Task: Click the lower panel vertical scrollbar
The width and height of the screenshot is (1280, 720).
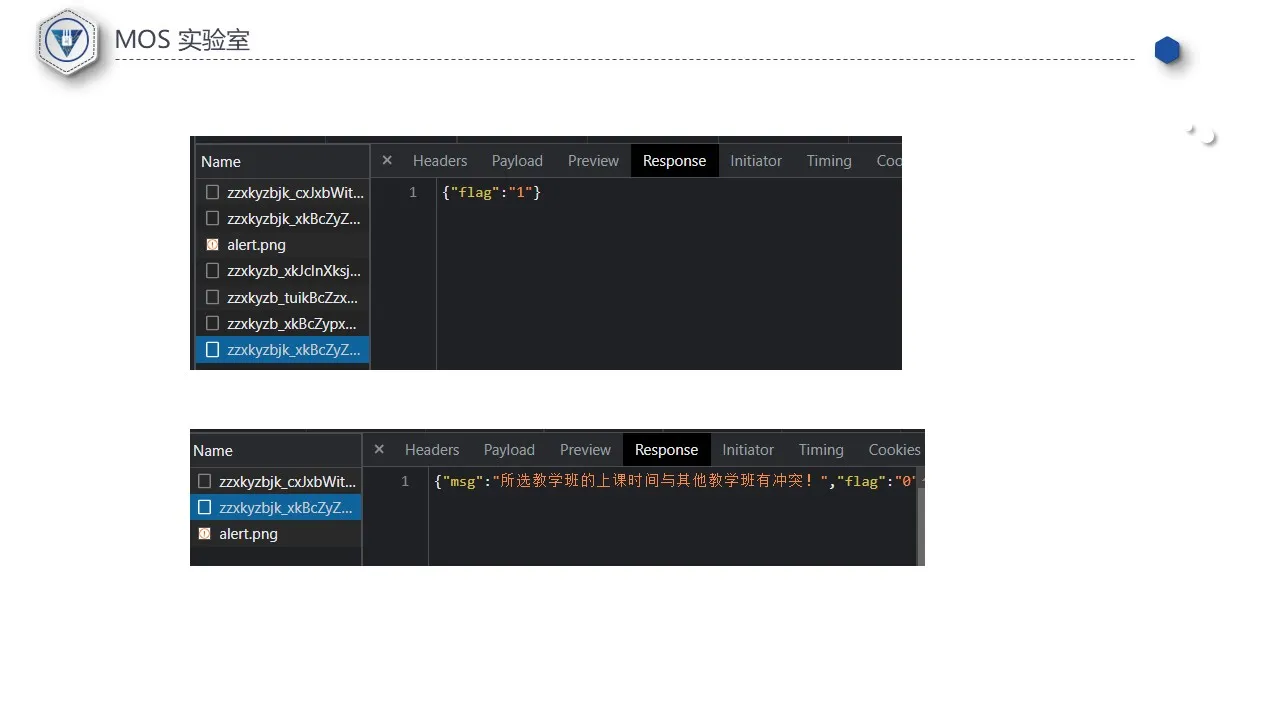Action: (x=921, y=517)
